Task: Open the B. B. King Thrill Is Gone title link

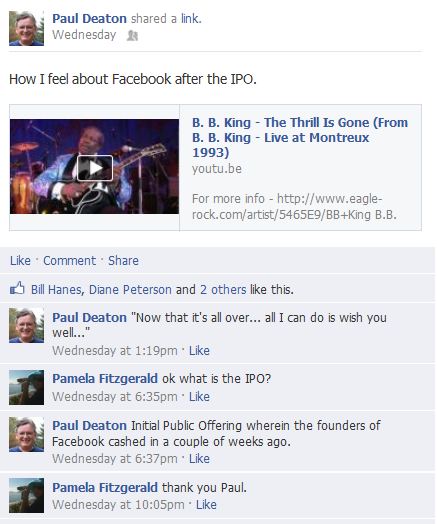Action: (x=300, y=137)
